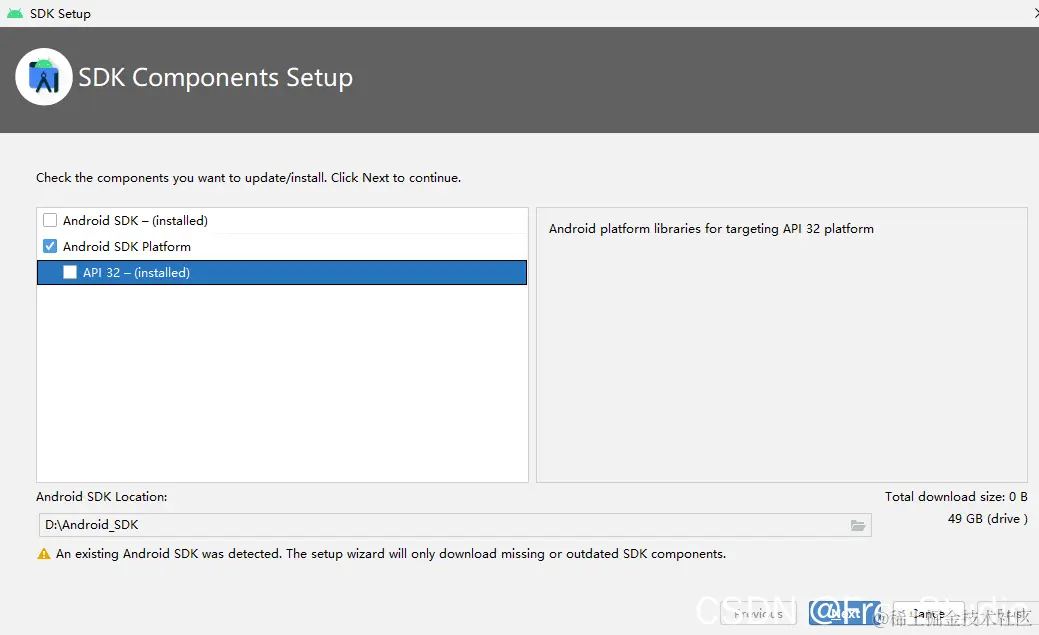This screenshot has height=635, width=1039.
Task: Tick the Android SDK – (installed) checkbox
Action: click(x=50, y=220)
